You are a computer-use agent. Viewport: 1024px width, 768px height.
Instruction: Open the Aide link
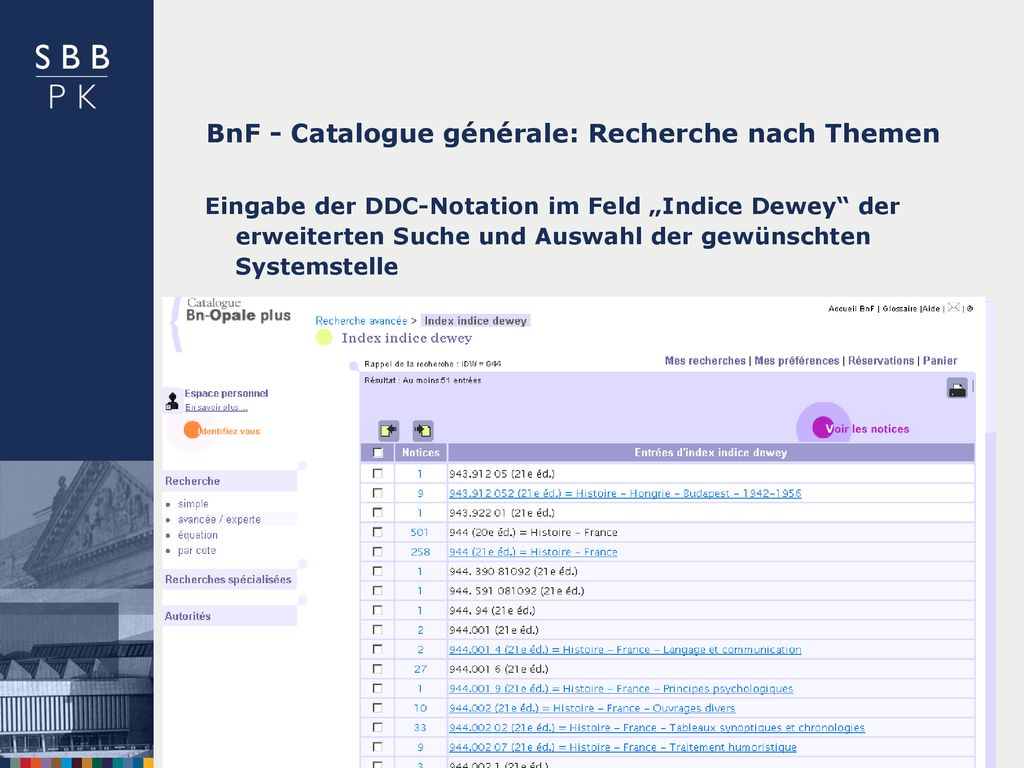(931, 308)
